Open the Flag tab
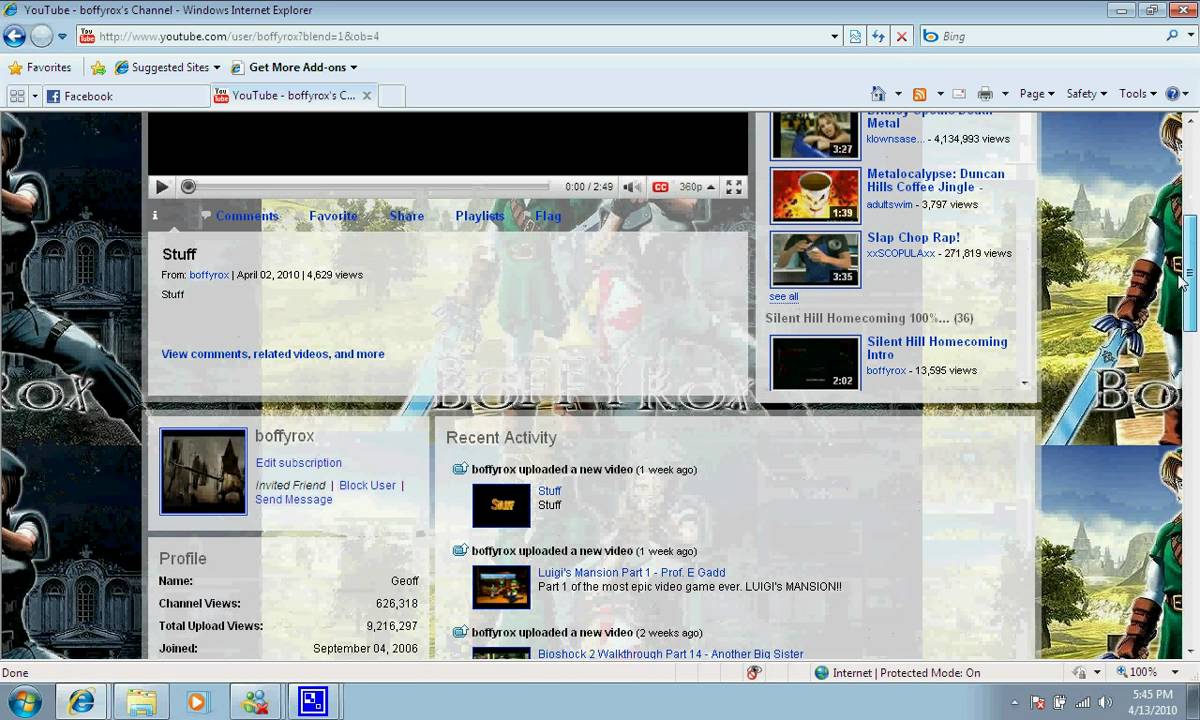This screenshot has height=720, width=1200. click(548, 216)
